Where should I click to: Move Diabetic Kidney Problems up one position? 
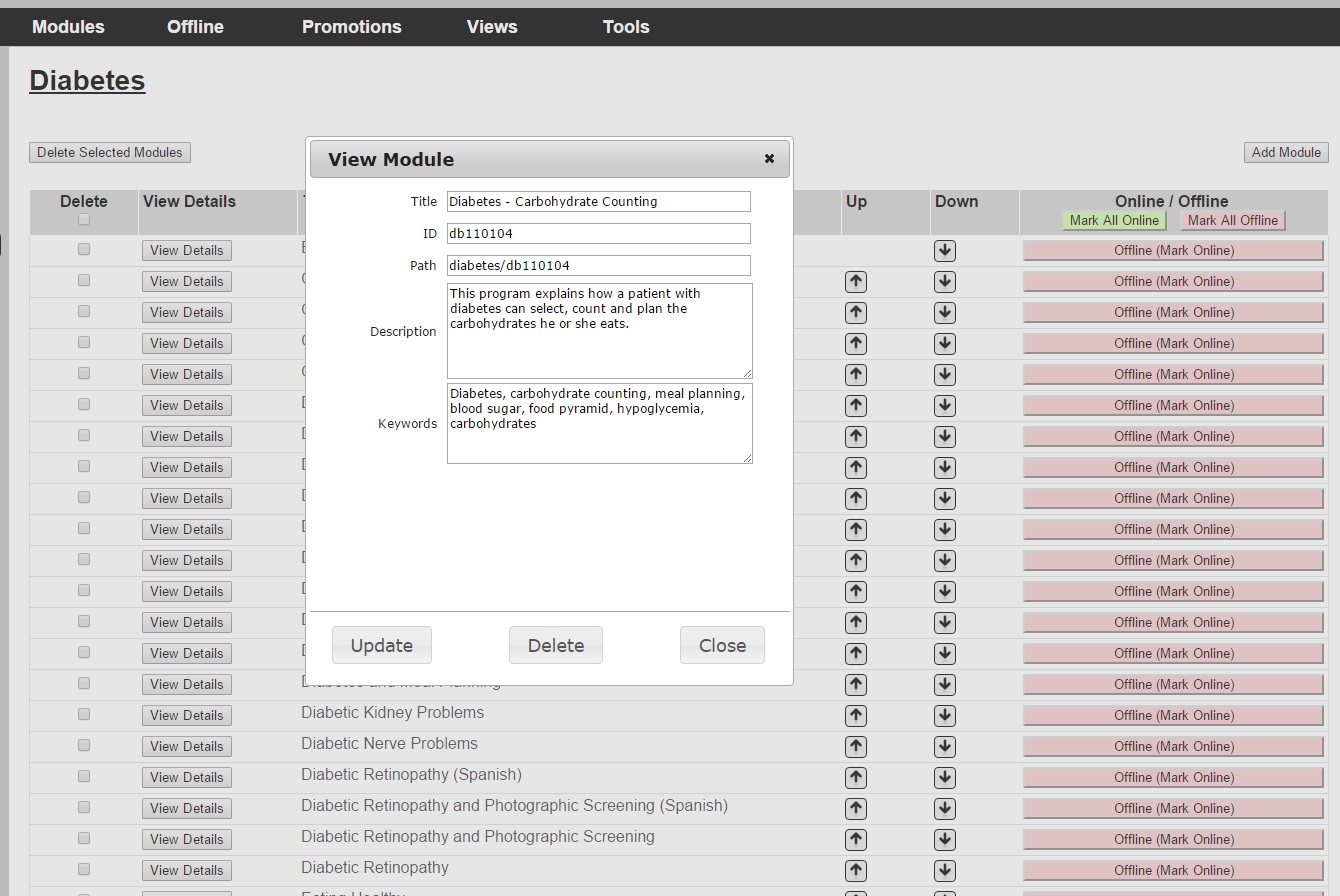856,716
